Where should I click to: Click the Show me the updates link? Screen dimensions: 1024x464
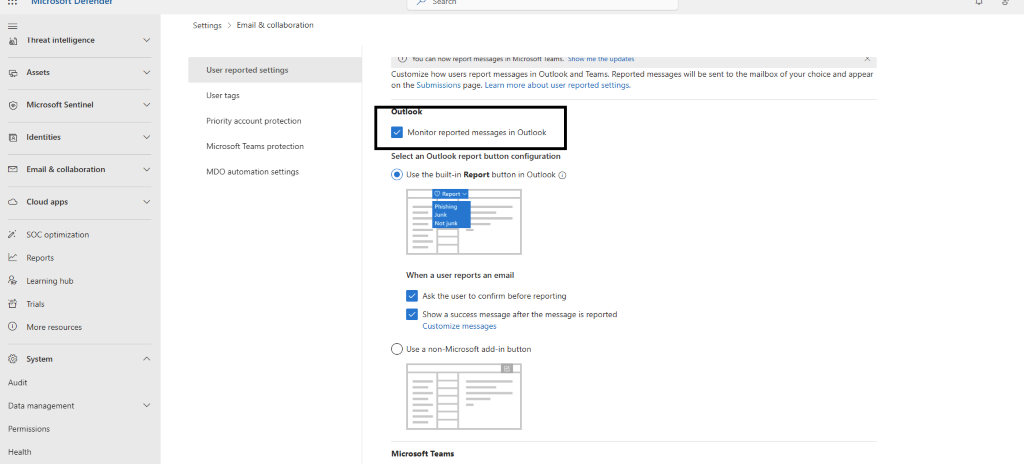click(601, 59)
